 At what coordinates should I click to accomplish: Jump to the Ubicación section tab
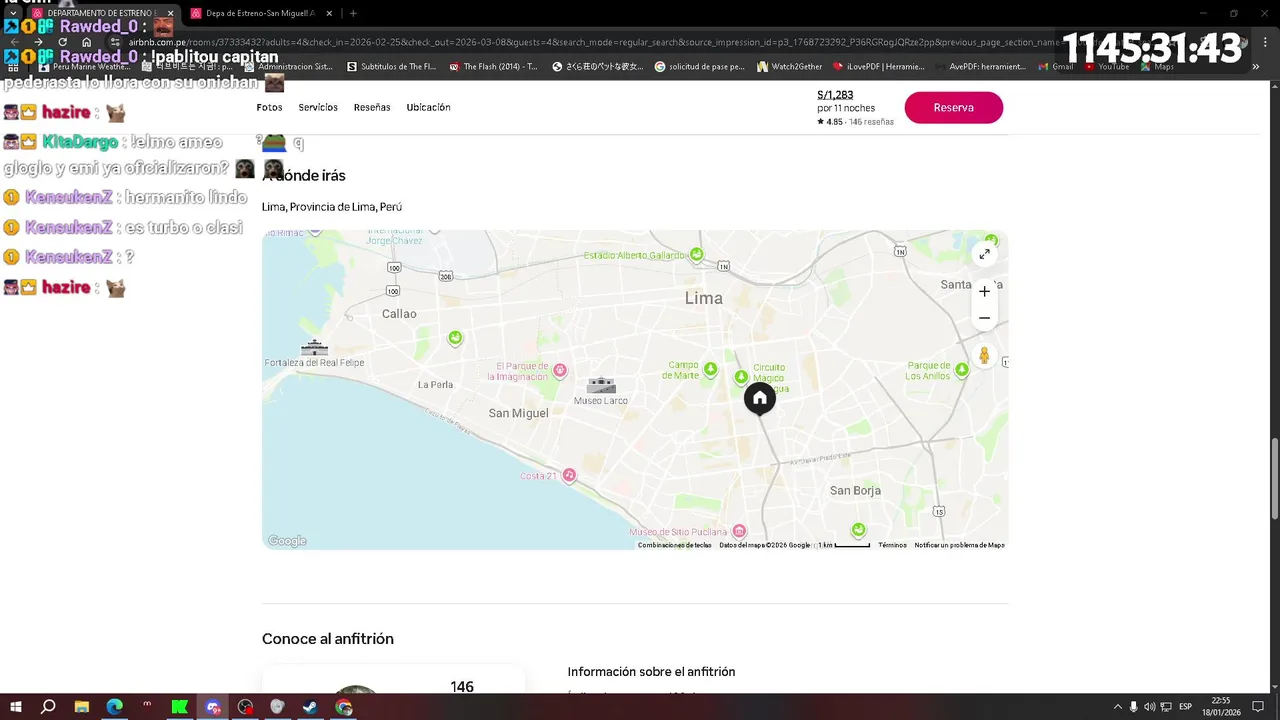(x=428, y=107)
